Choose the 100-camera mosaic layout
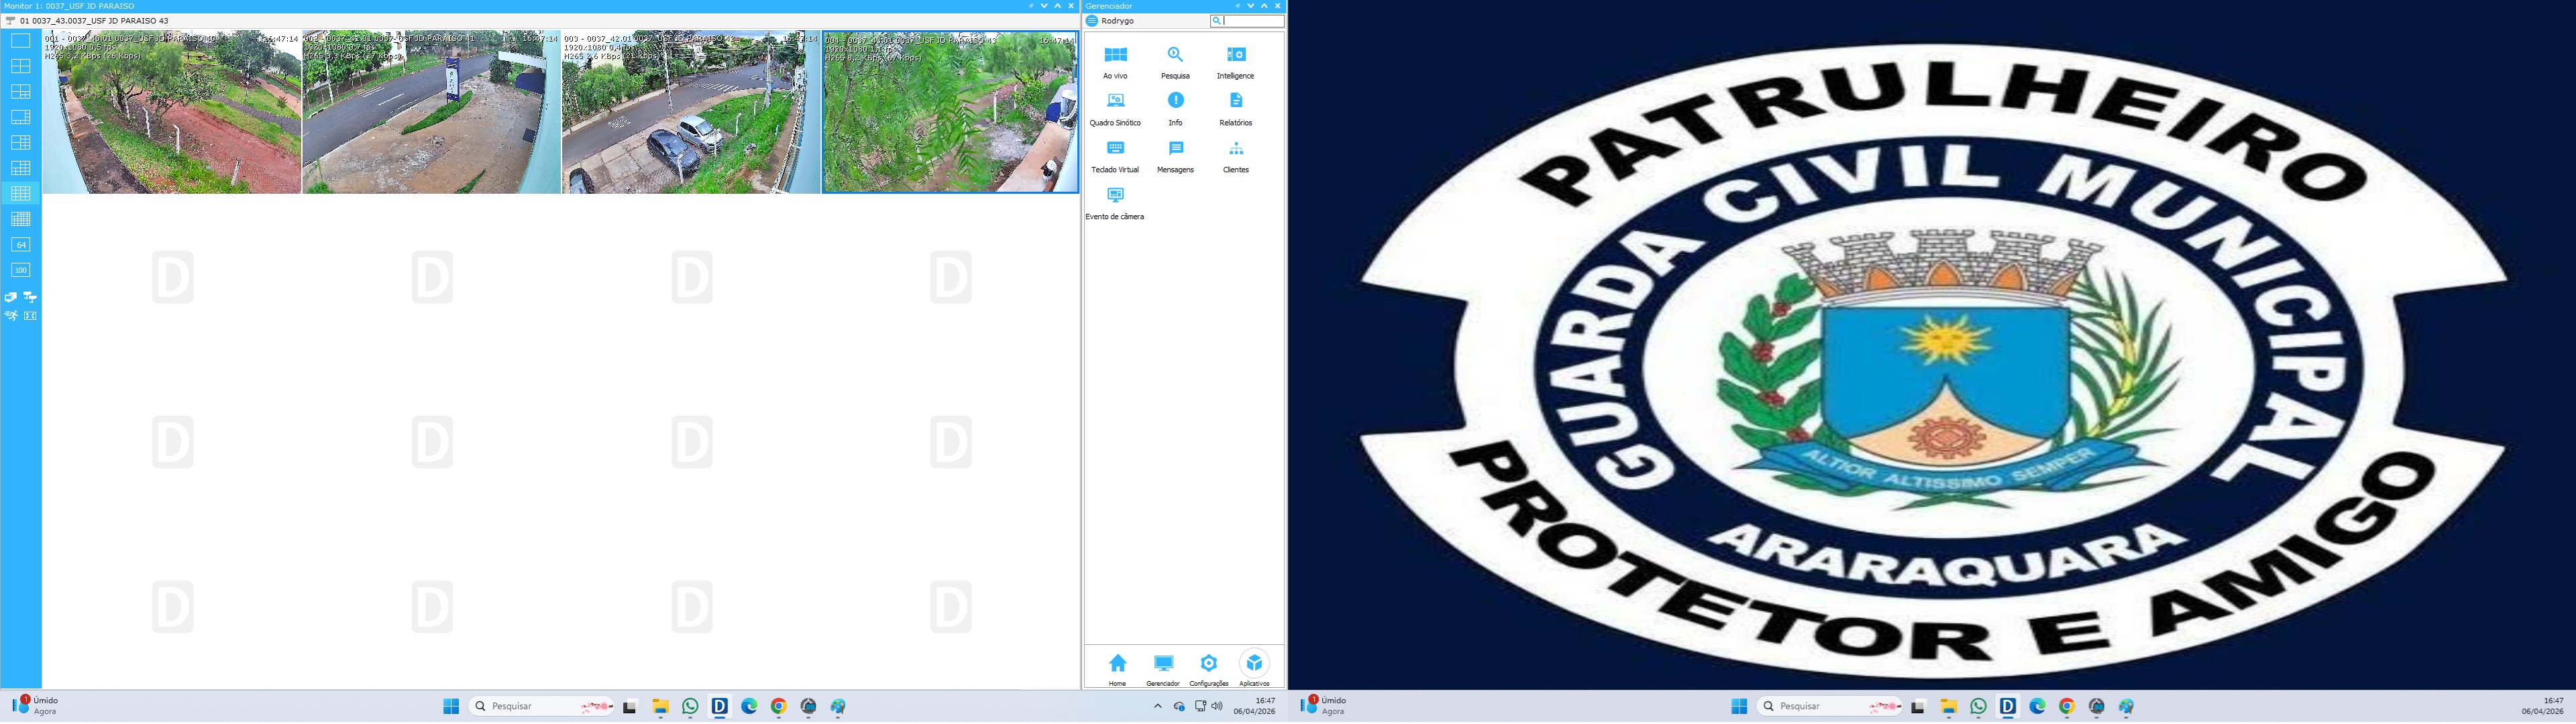Viewport: 2576px width, 724px height. tap(20, 270)
